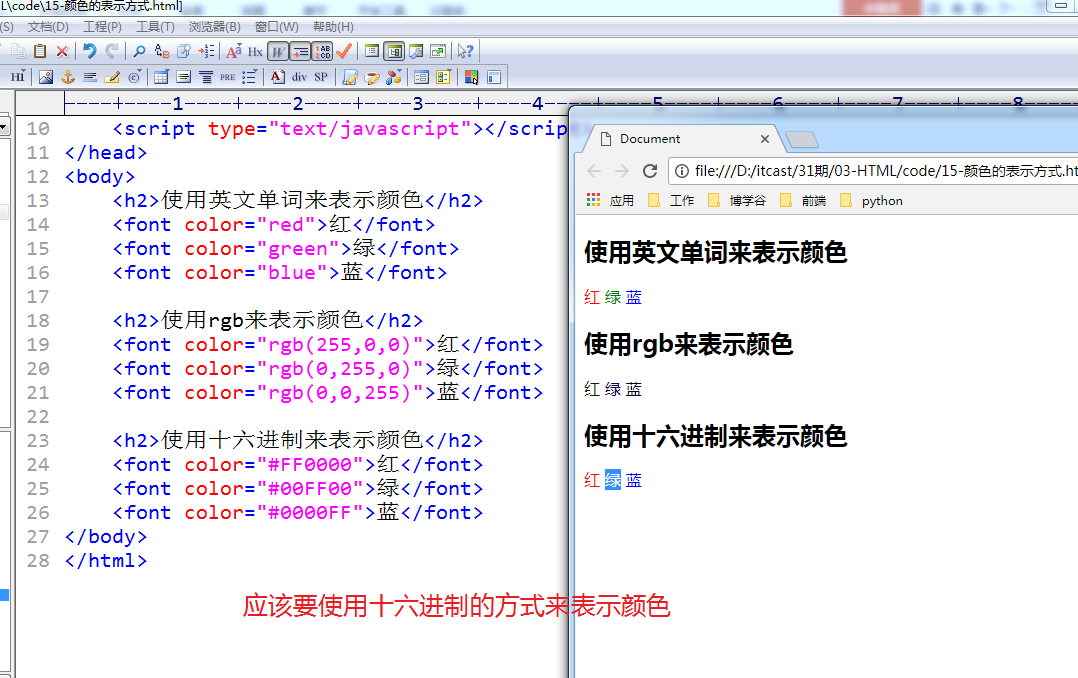The image size is (1078, 678).
Task: Open the list tag dropdown
Action: pyautogui.click(x=250, y=77)
